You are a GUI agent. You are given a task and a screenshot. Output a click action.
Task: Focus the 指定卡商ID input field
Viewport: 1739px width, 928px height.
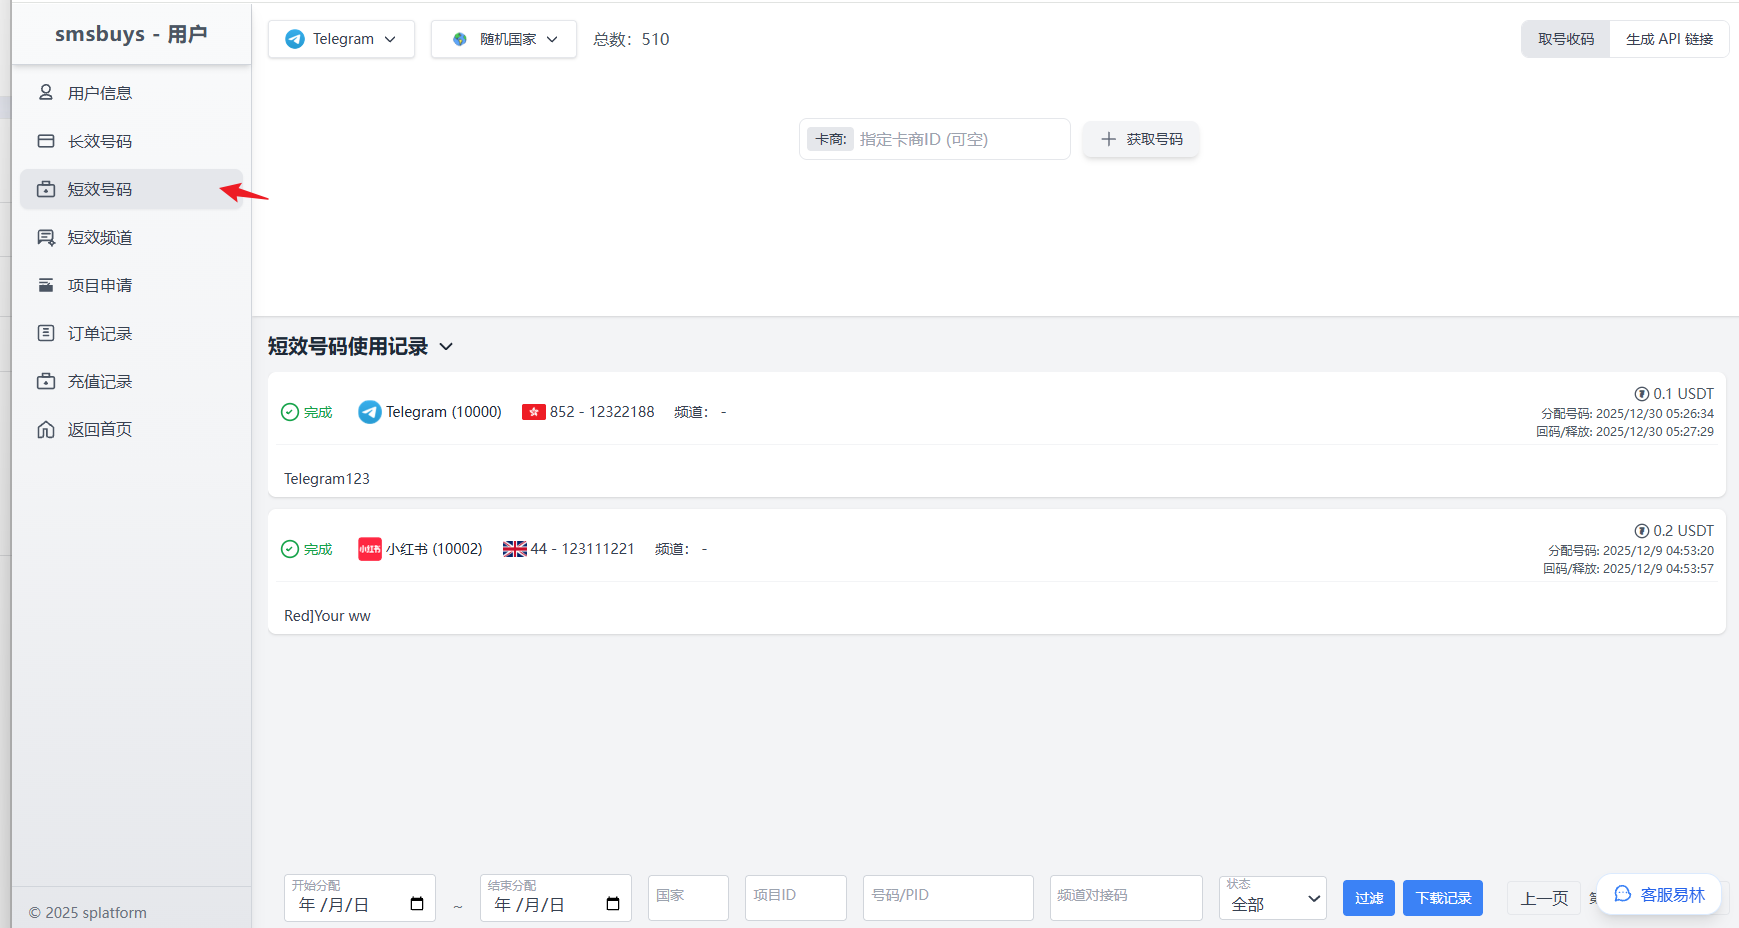[960, 139]
